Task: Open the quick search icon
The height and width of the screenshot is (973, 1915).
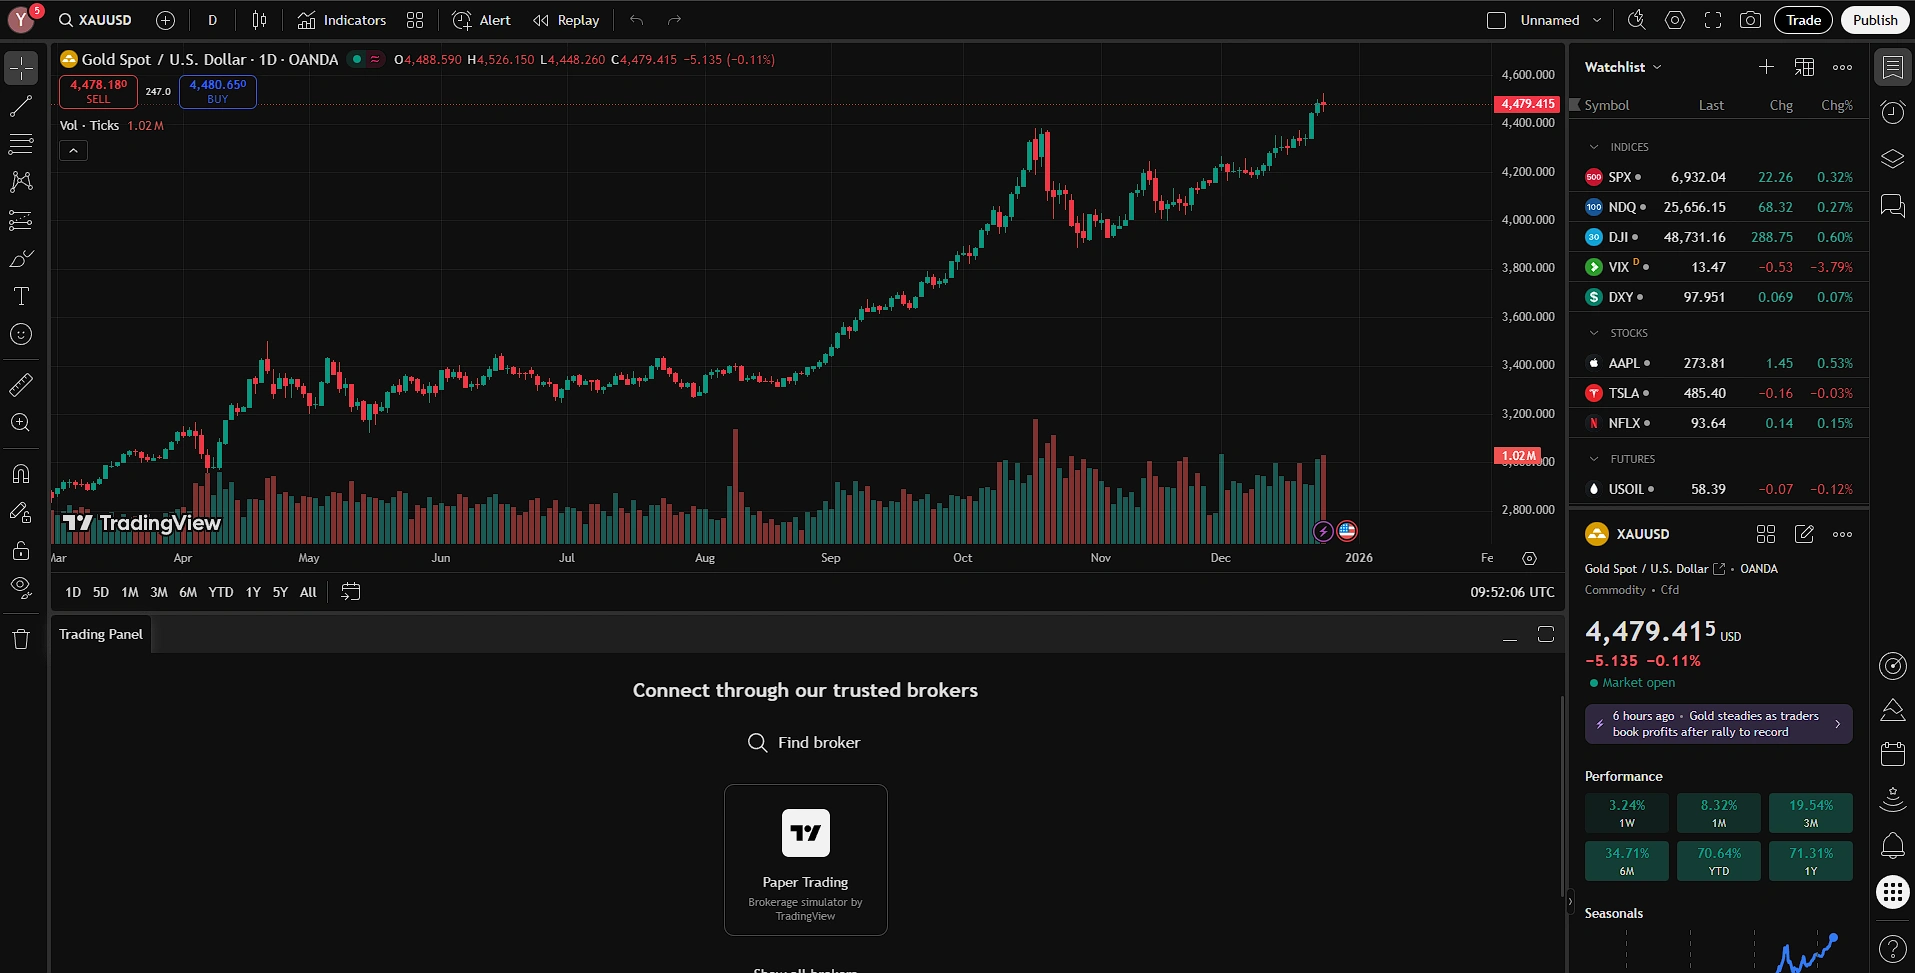Action: pos(1637,20)
